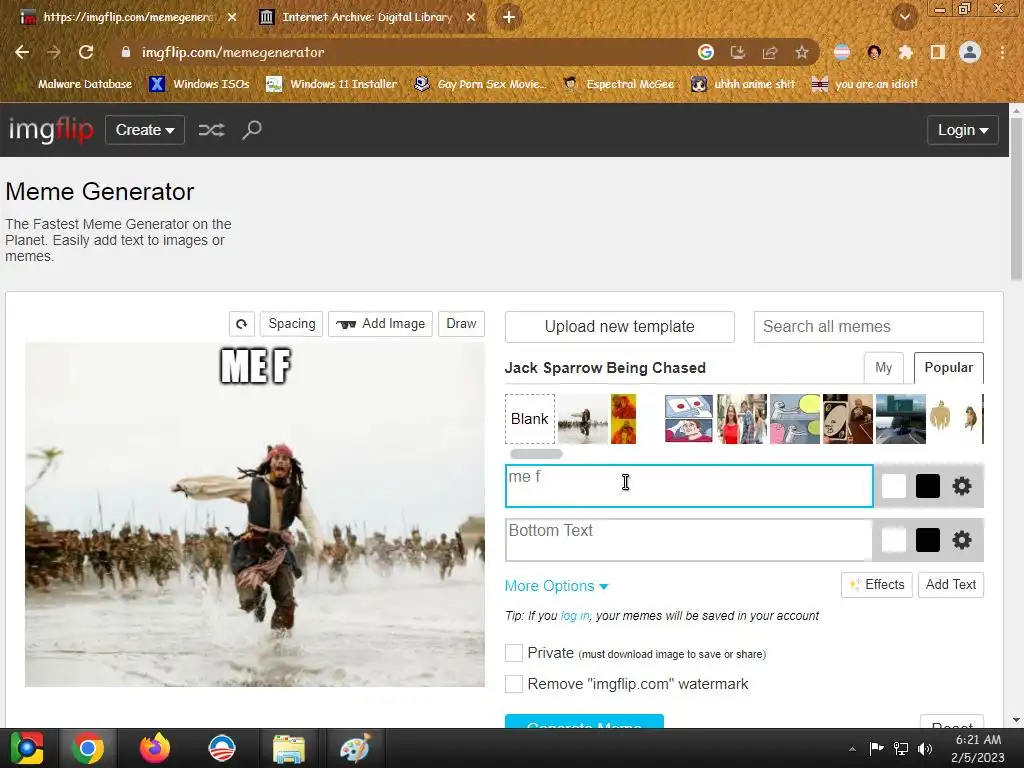Go back with the browser back arrow

(22, 52)
